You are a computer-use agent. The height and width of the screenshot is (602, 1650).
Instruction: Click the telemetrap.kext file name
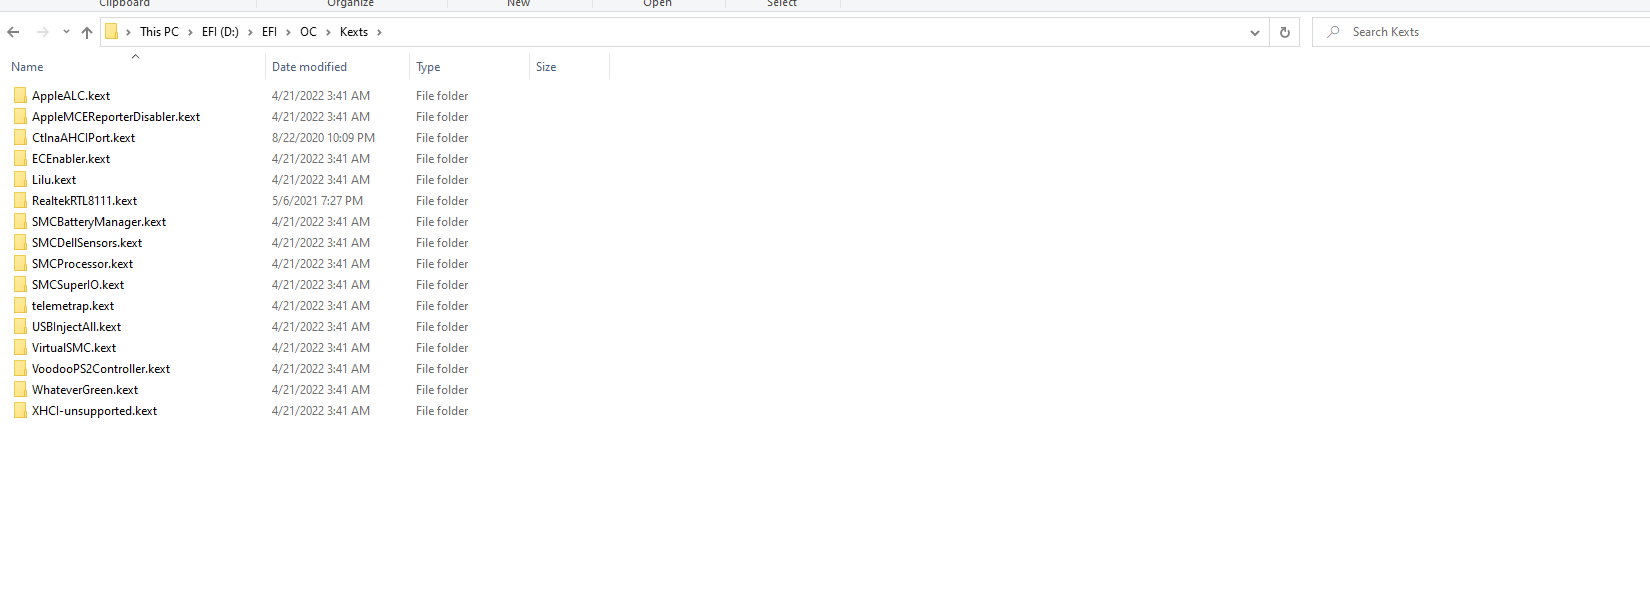click(x=73, y=306)
